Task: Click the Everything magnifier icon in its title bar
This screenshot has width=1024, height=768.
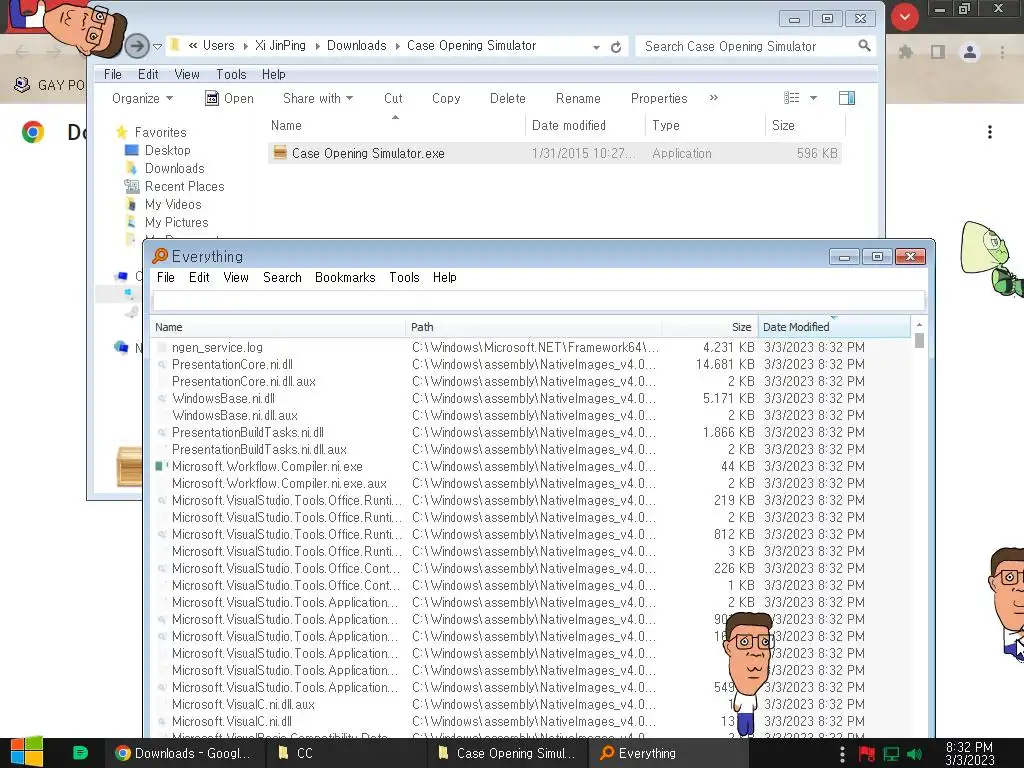Action: pos(160,256)
